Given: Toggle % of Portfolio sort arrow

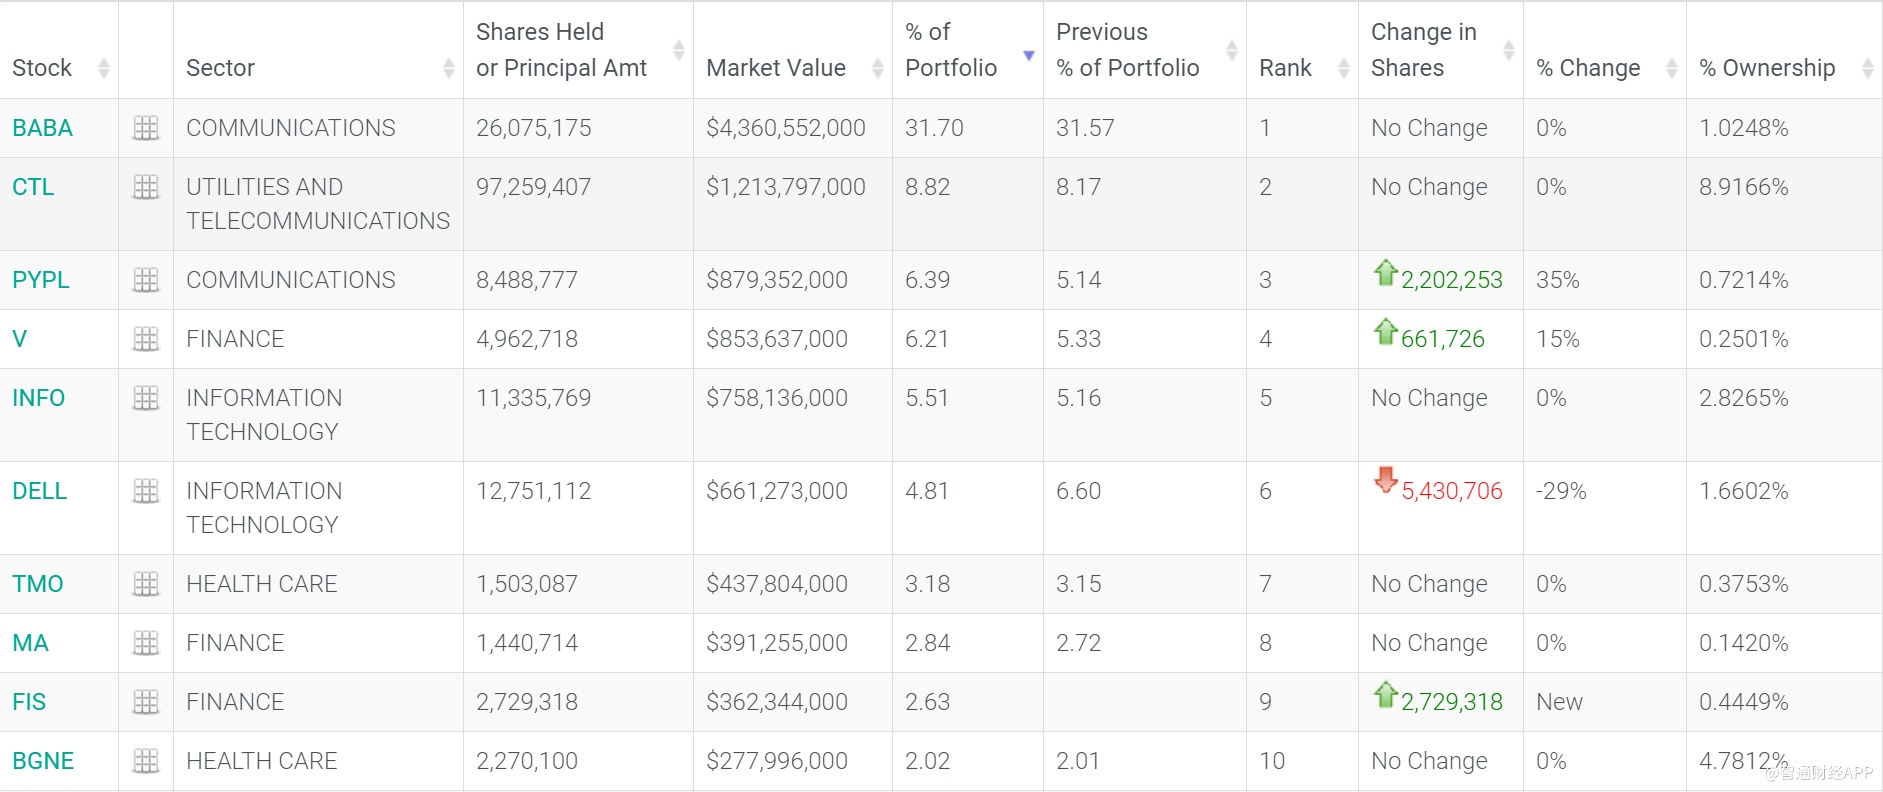Looking at the screenshot, I should pyautogui.click(x=1028, y=55).
